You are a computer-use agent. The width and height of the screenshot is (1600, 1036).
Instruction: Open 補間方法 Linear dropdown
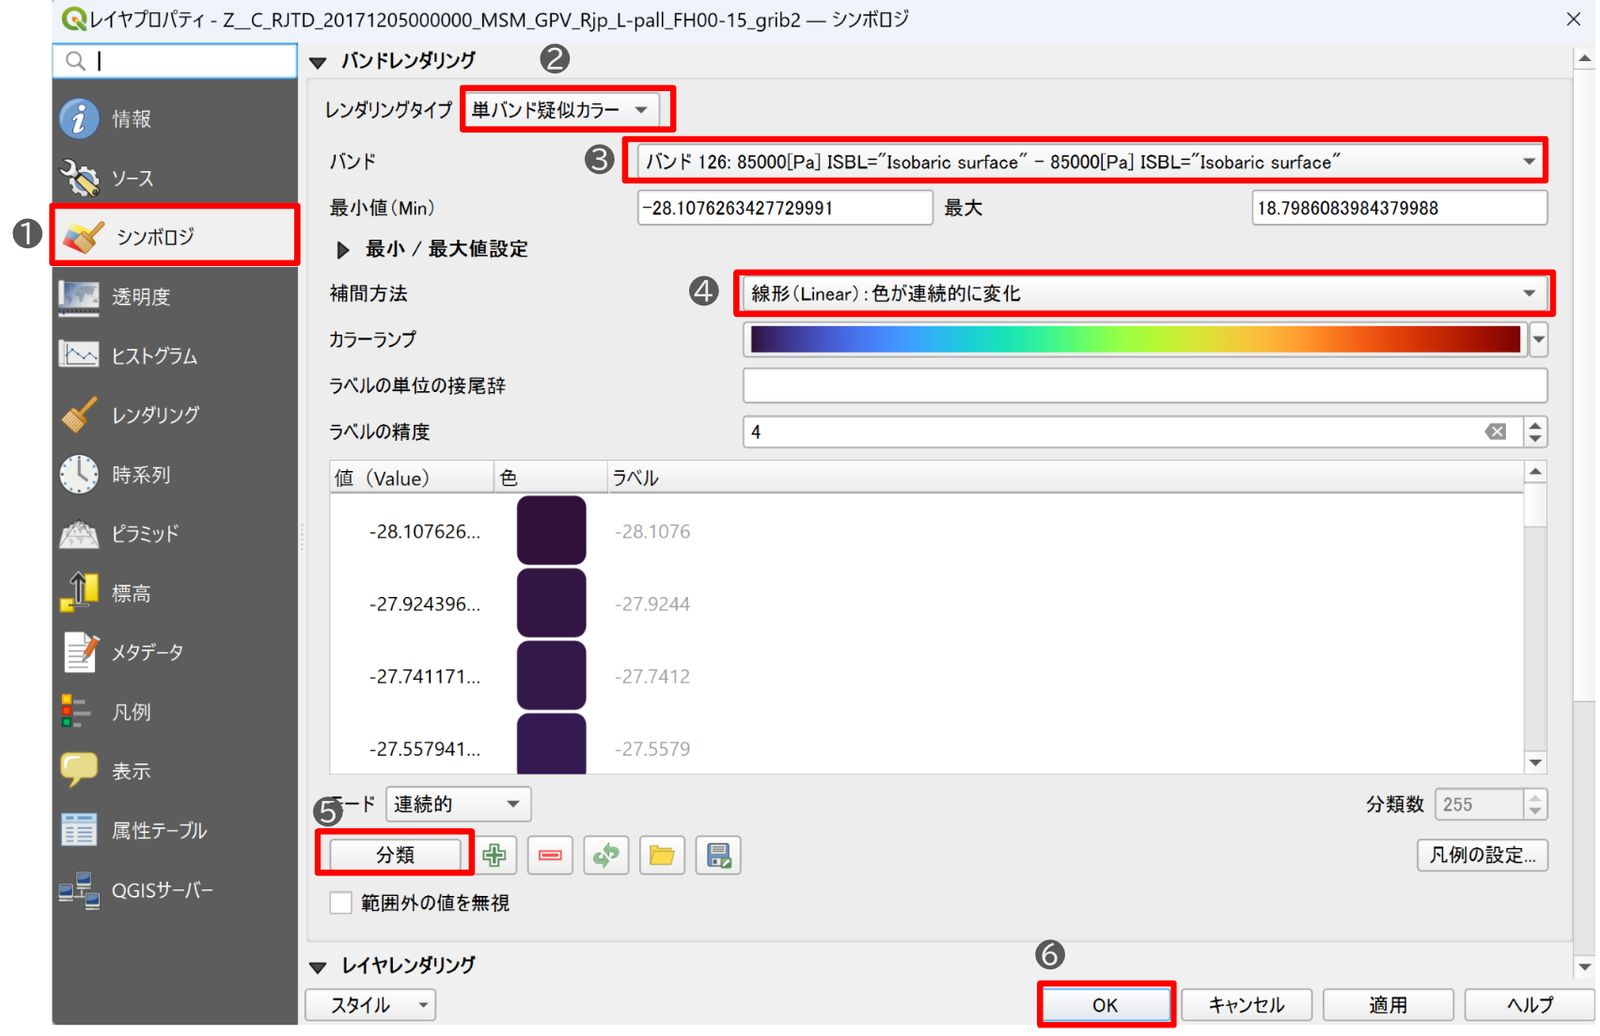tap(1145, 293)
